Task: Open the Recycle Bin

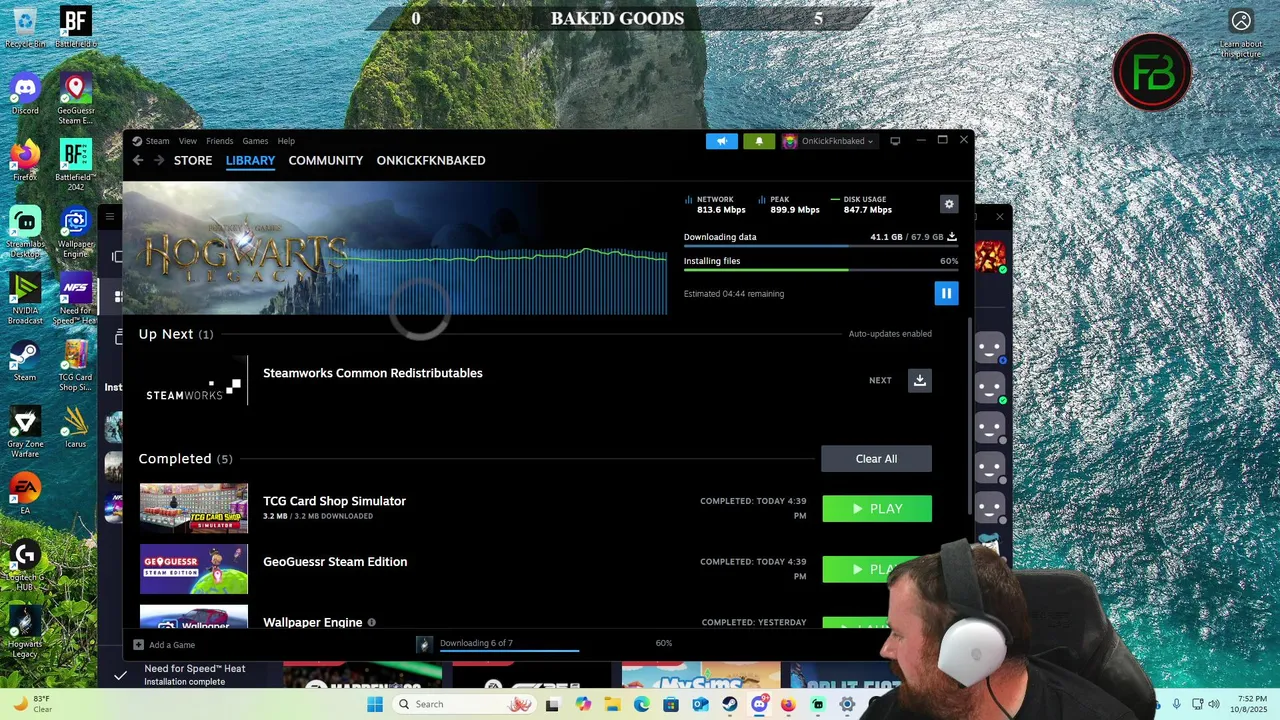Action: click(25, 27)
